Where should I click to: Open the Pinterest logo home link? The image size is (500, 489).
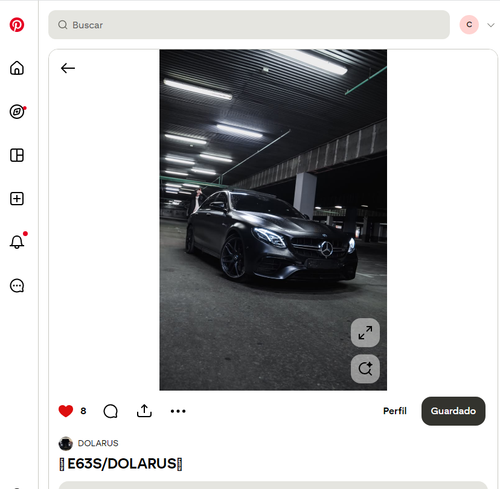[x=17, y=25]
